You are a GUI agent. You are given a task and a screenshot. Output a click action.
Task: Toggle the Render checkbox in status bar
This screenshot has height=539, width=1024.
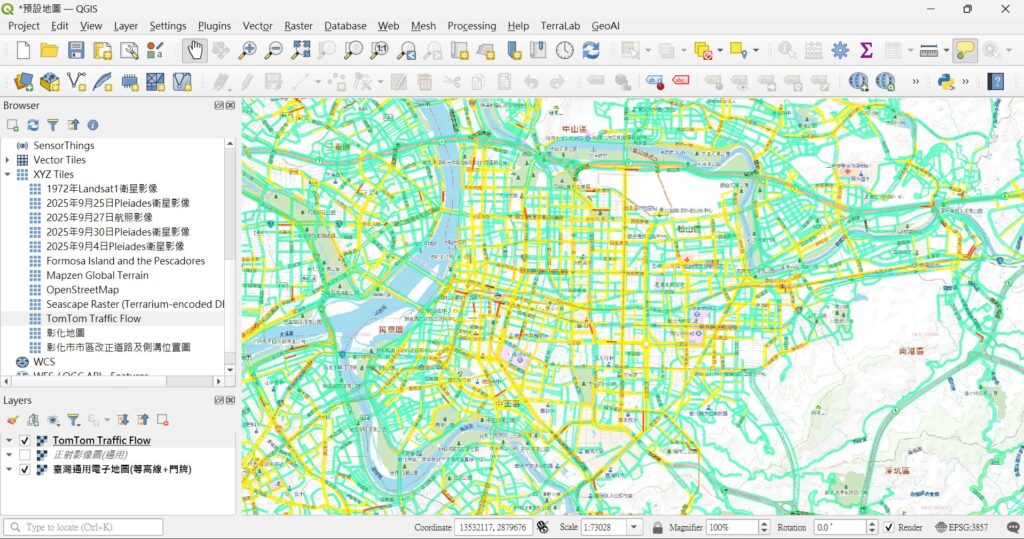pyautogui.click(x=889, y=527)
